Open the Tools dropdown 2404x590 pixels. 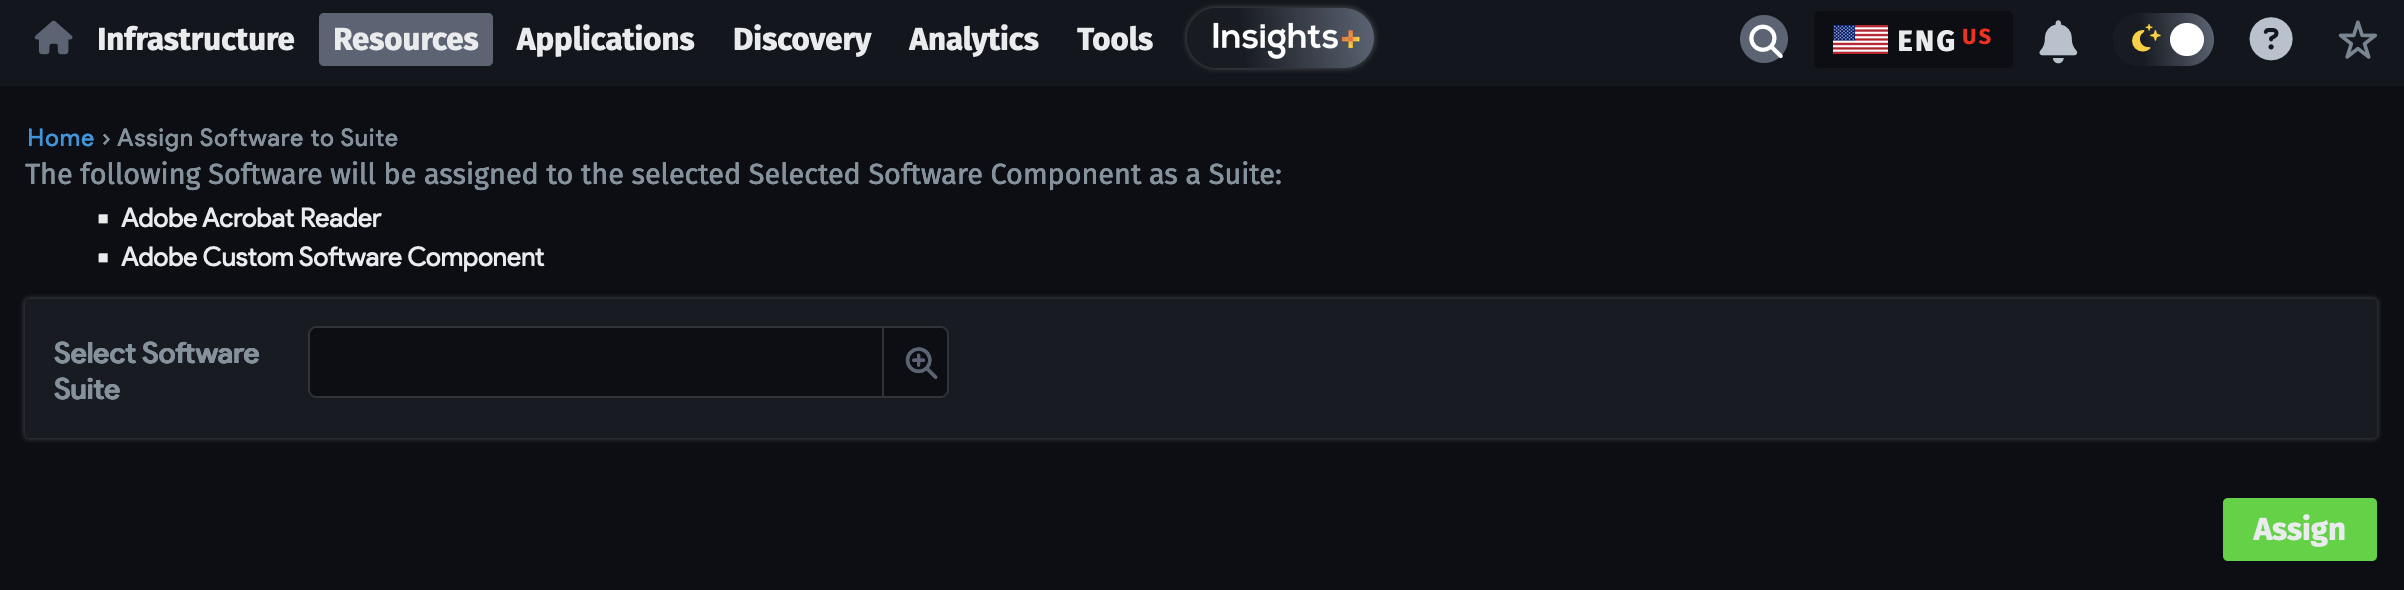tap(1113, 39)
